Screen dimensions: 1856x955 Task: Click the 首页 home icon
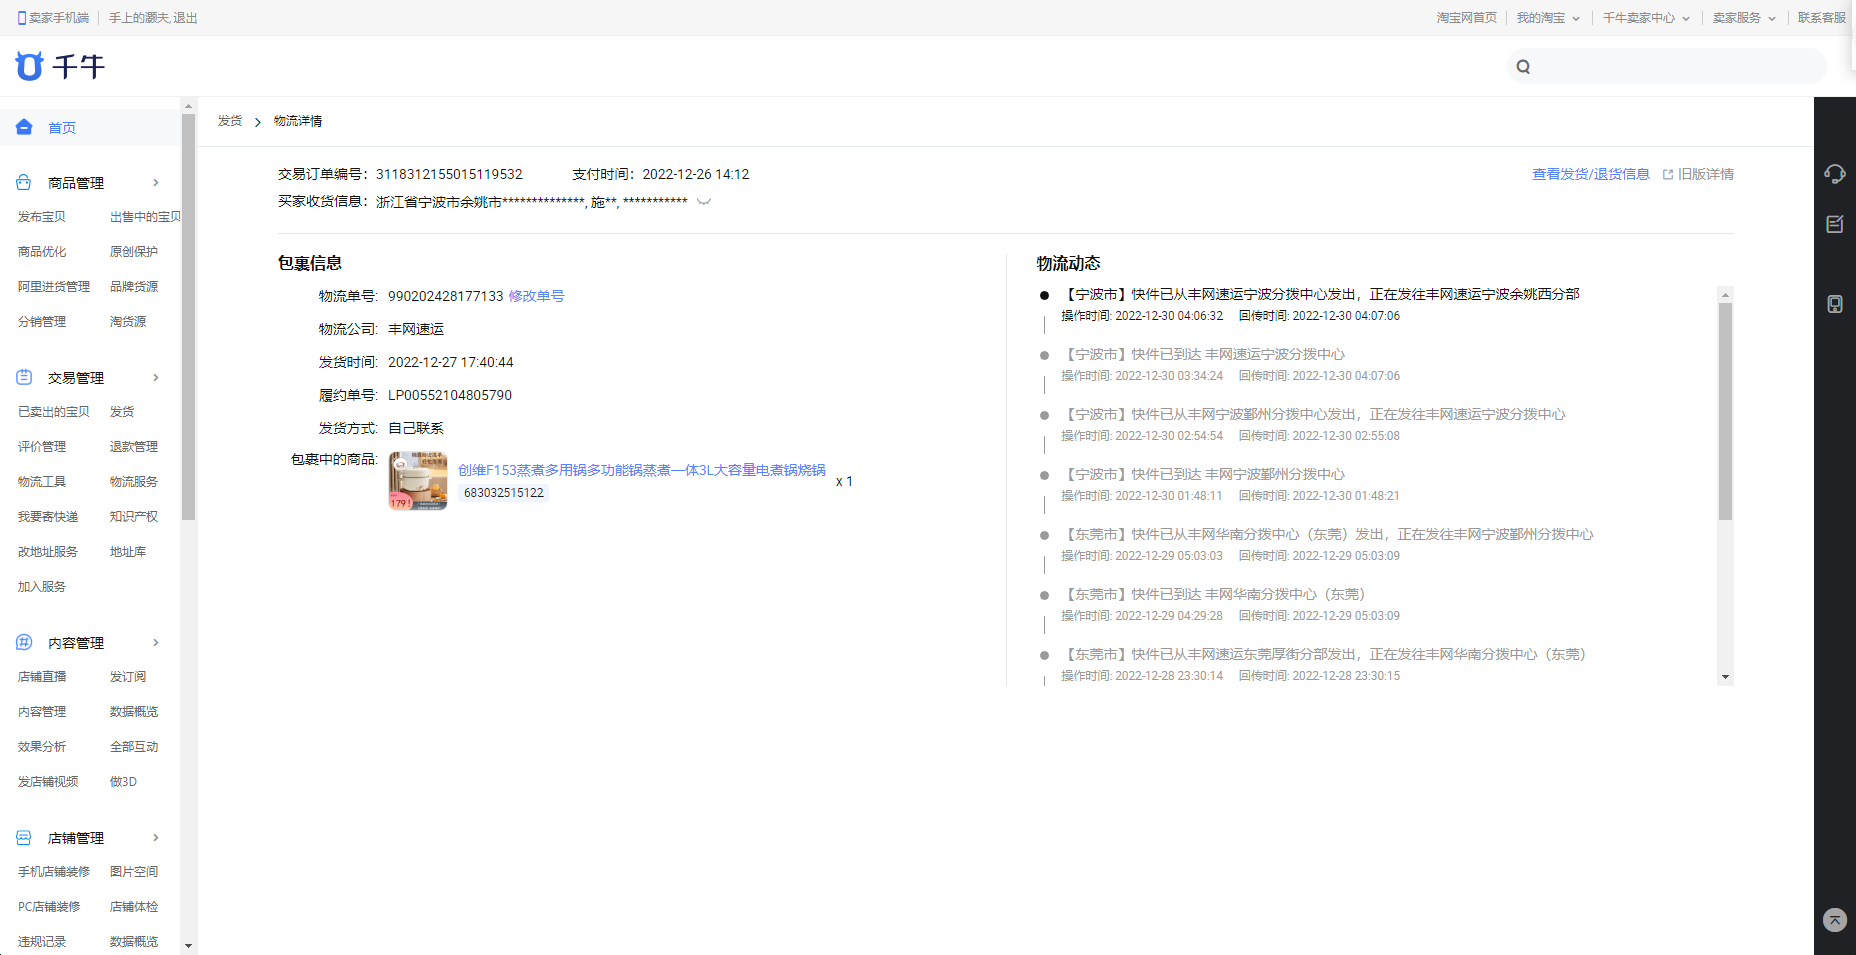point(24,127)
